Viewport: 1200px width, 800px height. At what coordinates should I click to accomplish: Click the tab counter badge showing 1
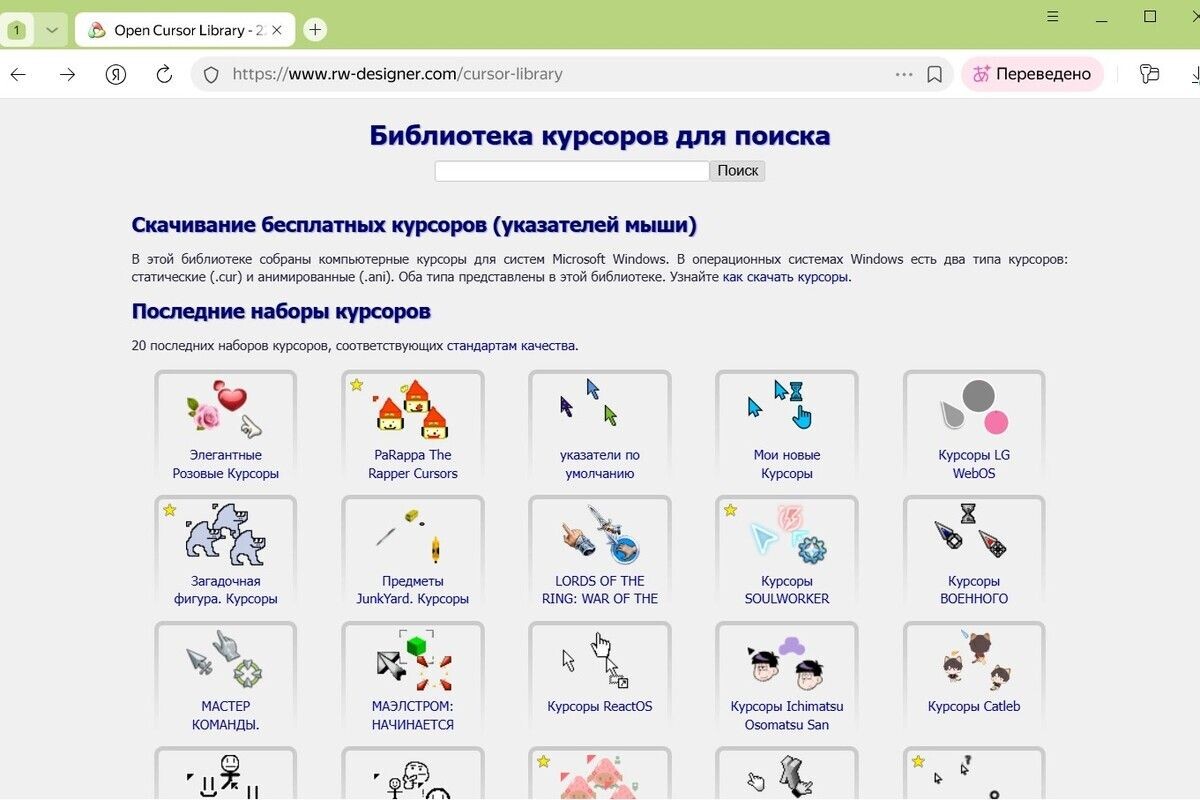(x=16, y=30)
